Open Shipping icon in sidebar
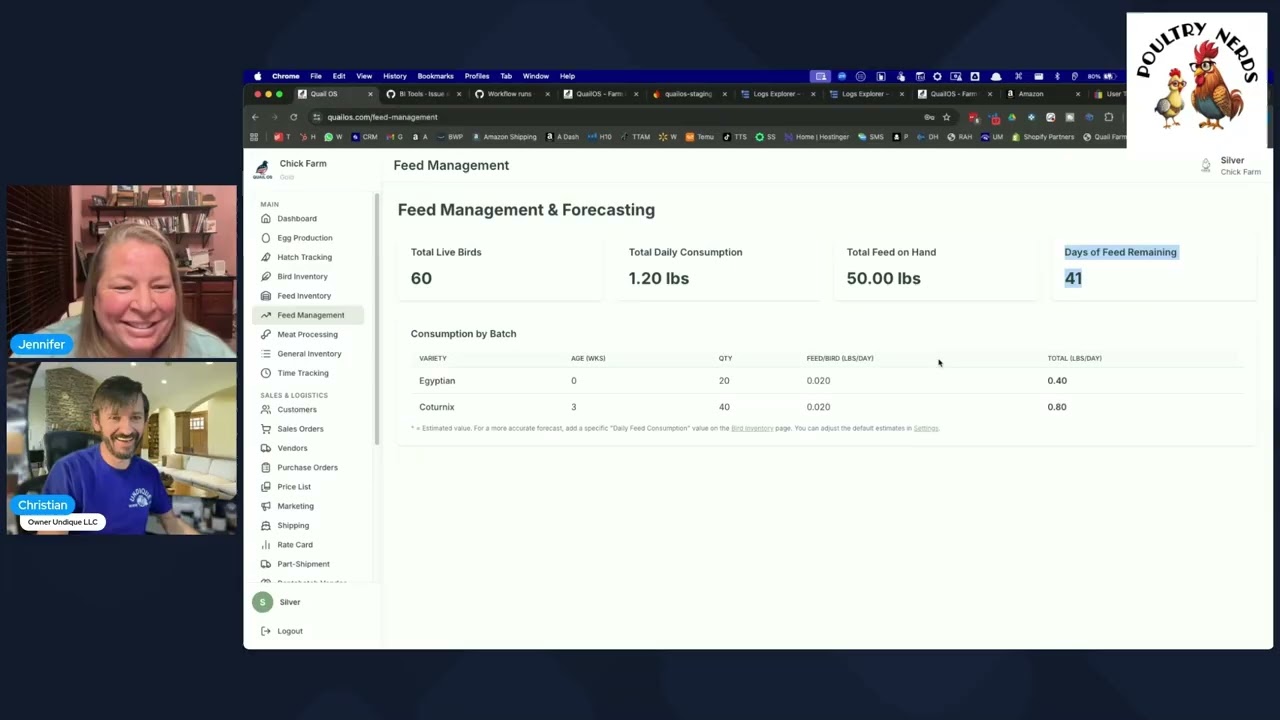Image resolution: width=1280 pixels, height=720 pixels. pyautogui.click(x=266, y=526)
